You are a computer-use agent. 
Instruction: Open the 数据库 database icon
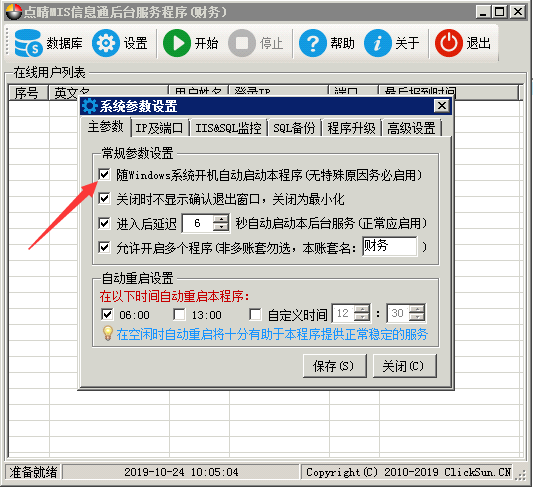29,43
